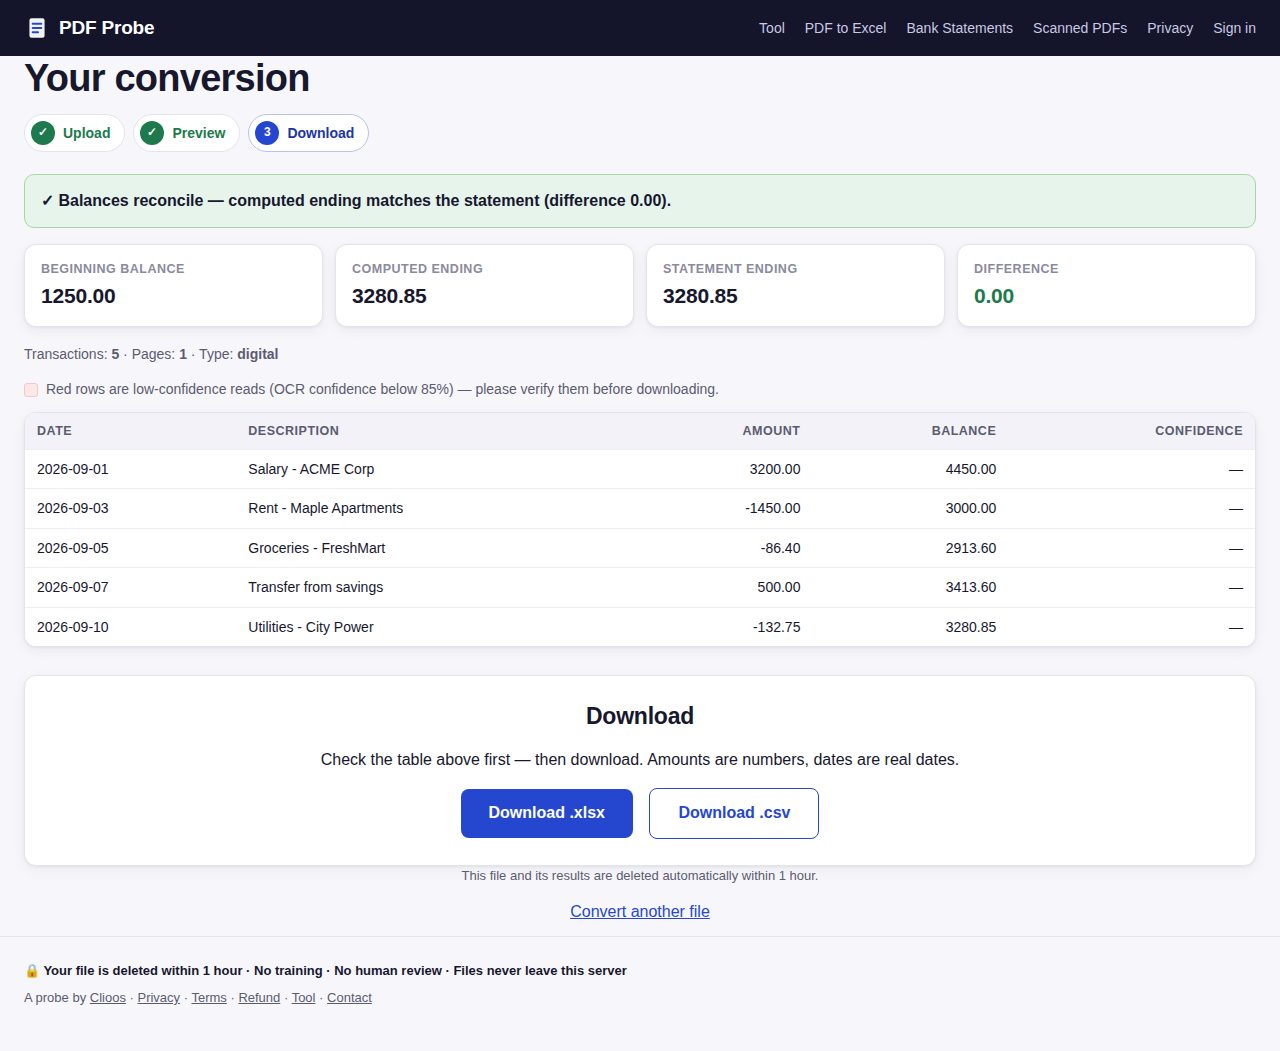Viewport: 1280px width, 1051px height.
Task: Open the Contact footer link
Action: click(x=349, y=998)
